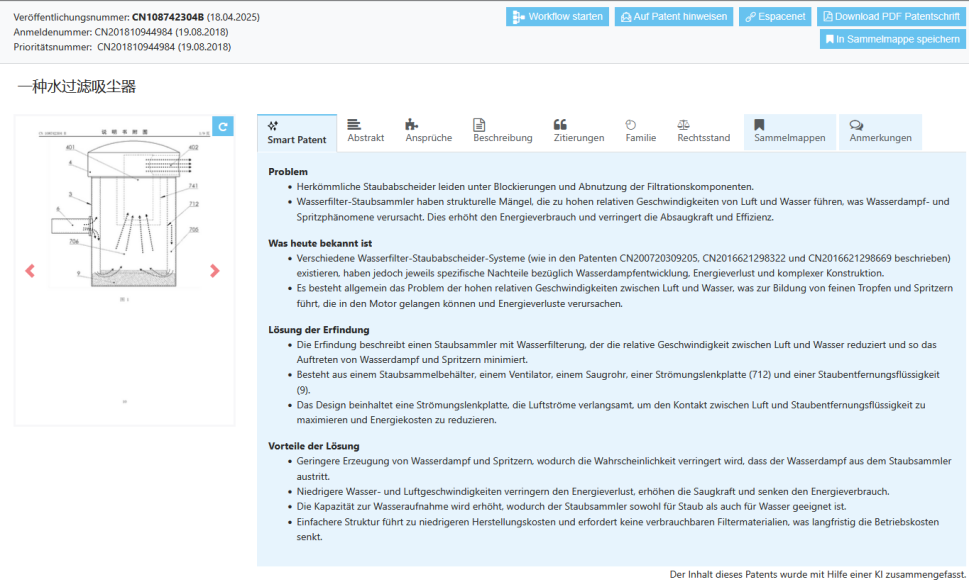Open the Ansprüche tab

(428, 131)
